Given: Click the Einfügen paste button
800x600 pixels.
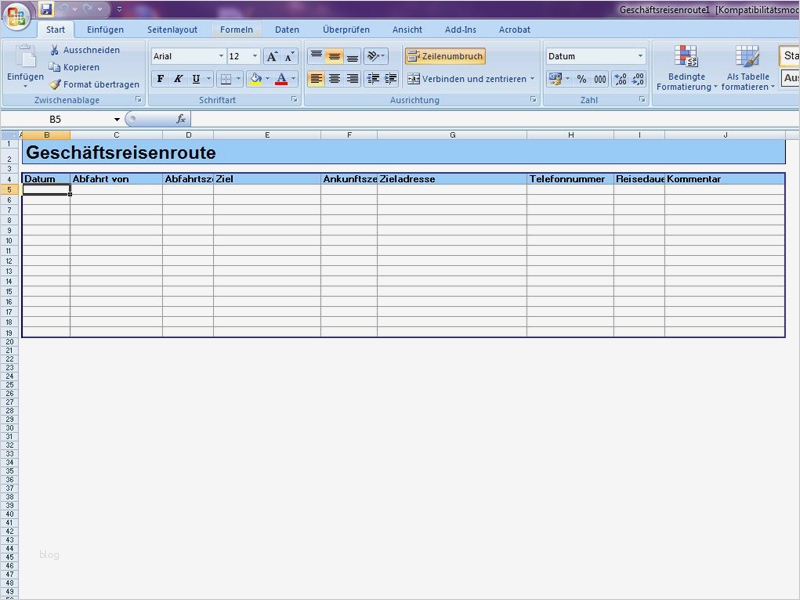Looking at the screenshot, I should tap(24, 60).
